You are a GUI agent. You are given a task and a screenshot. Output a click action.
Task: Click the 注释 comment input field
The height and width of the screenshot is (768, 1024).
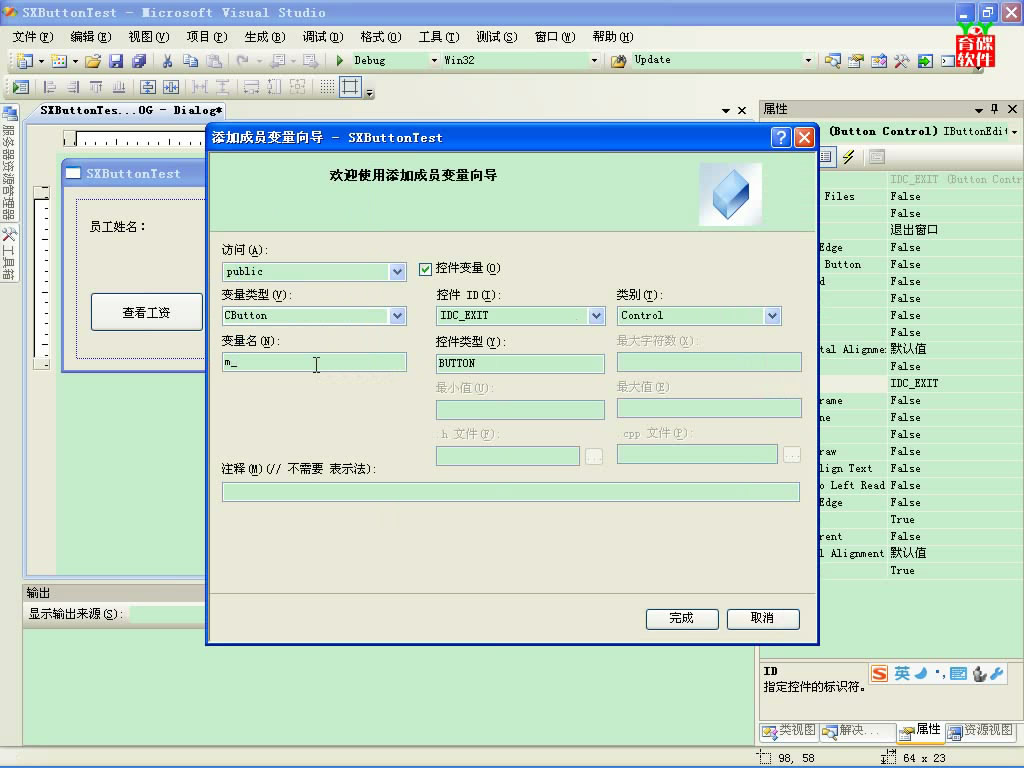[511, 492]
